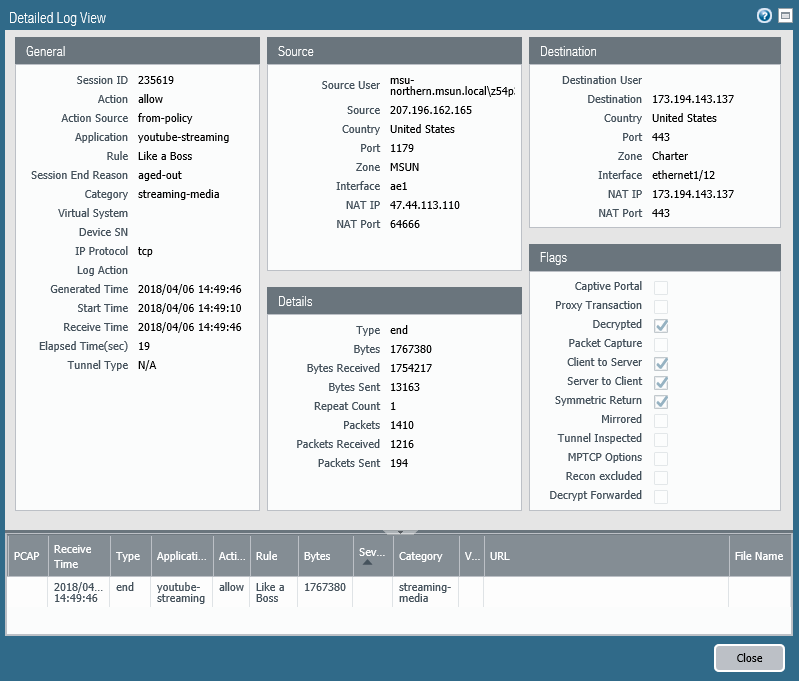
Task: Click the PCAP column header
Action: click(27, 556)
